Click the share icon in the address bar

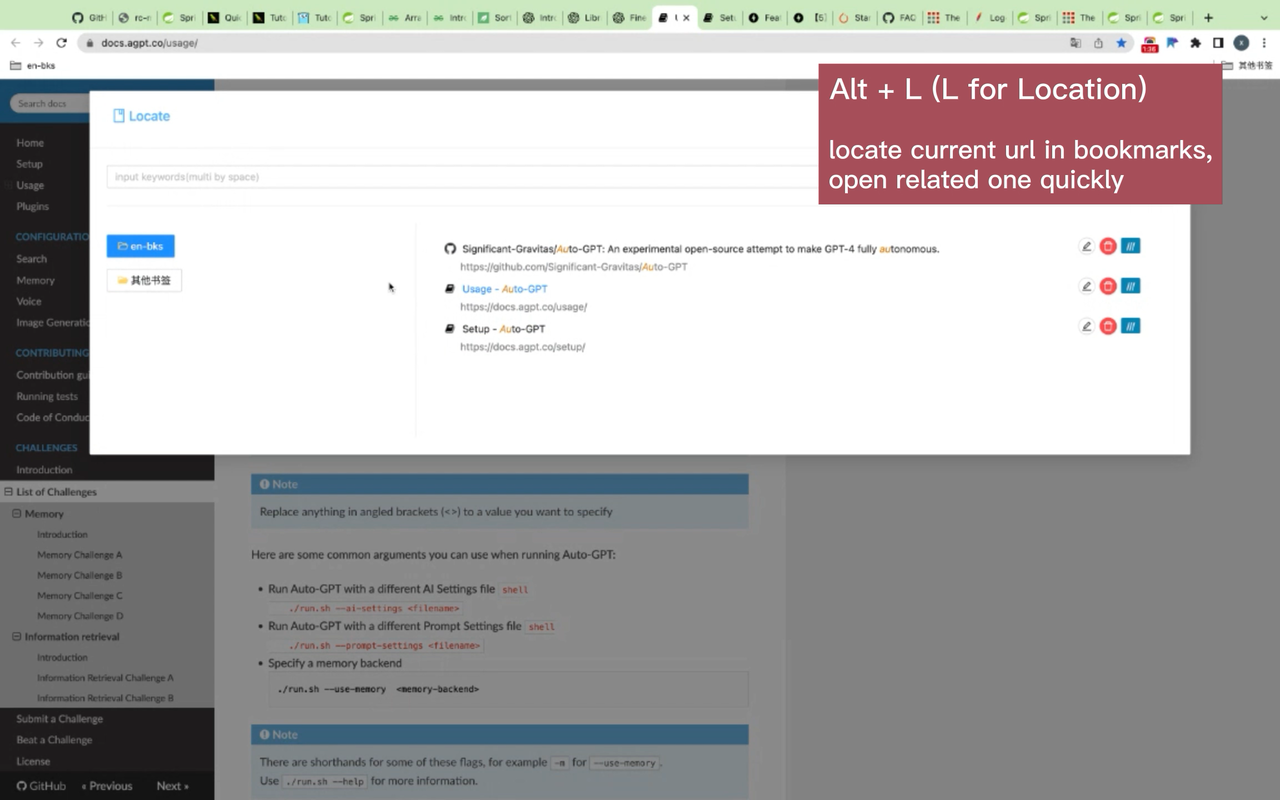point(1099,43)
